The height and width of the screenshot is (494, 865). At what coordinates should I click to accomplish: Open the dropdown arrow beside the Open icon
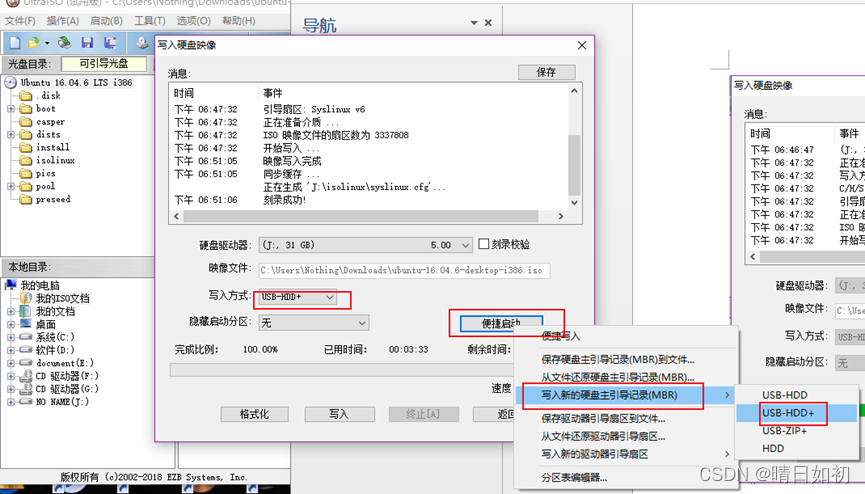[x=47, y=43]
